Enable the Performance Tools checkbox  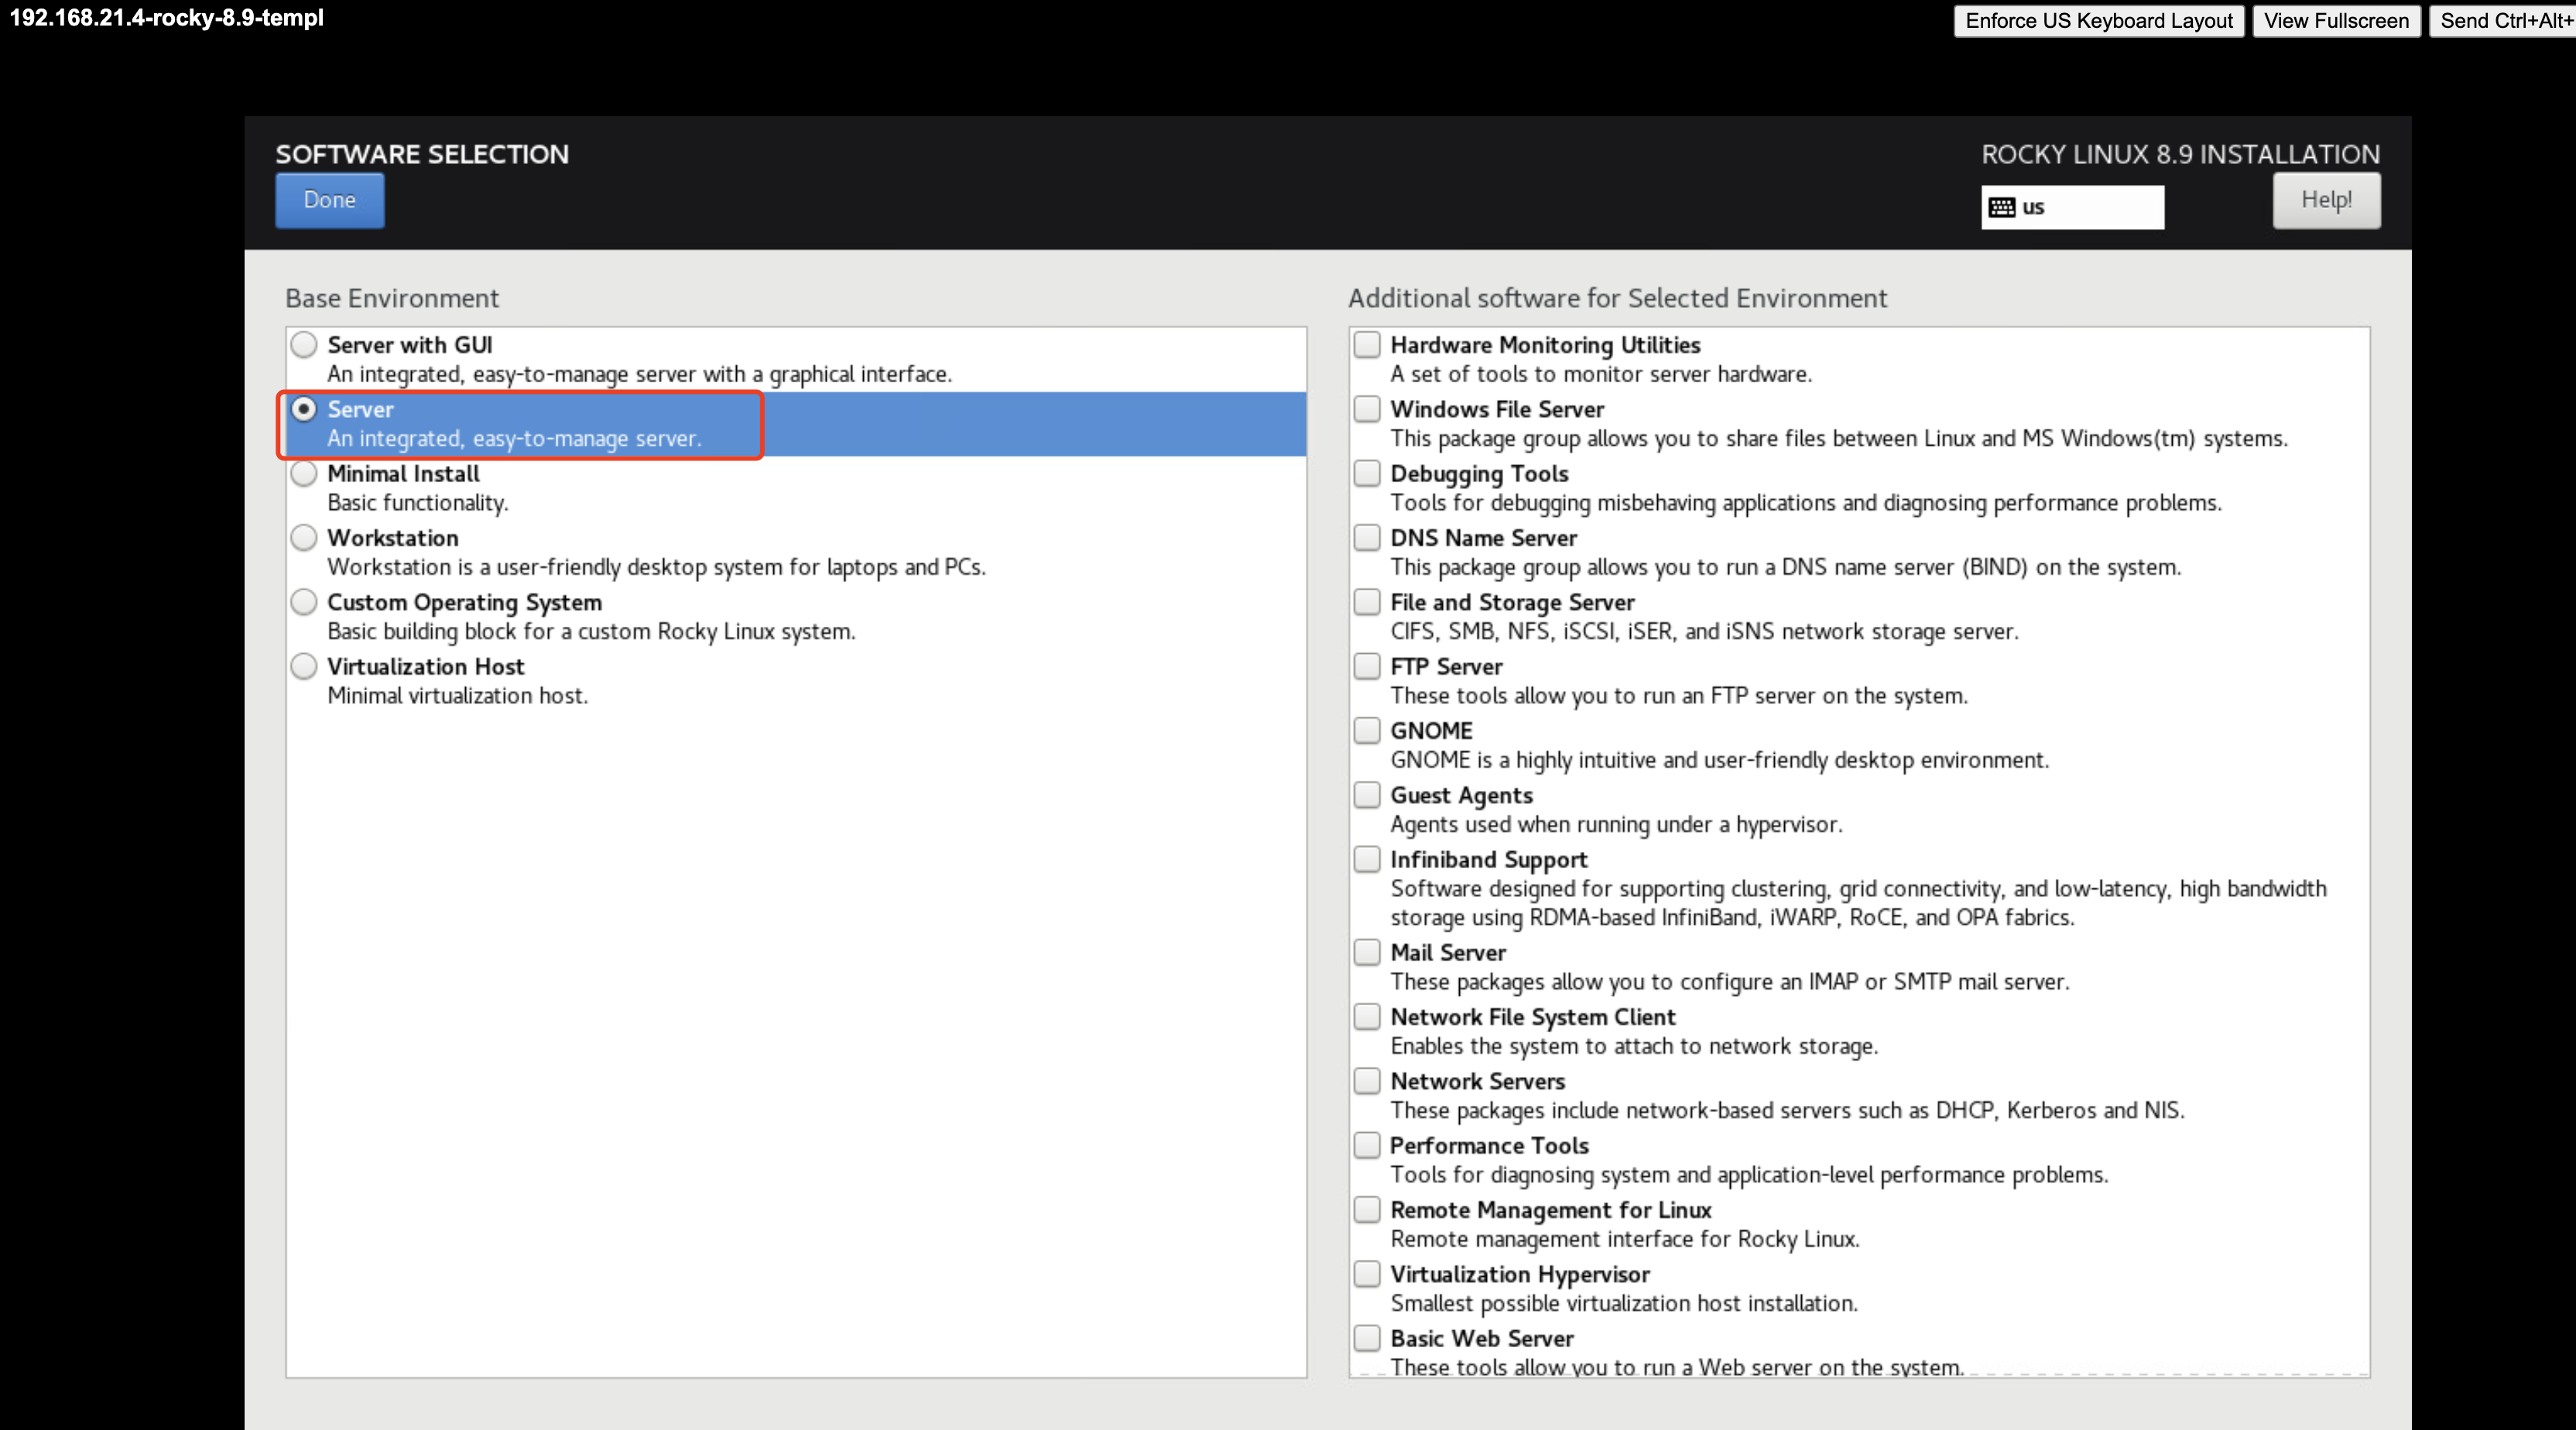[x=1367, y=1146]
